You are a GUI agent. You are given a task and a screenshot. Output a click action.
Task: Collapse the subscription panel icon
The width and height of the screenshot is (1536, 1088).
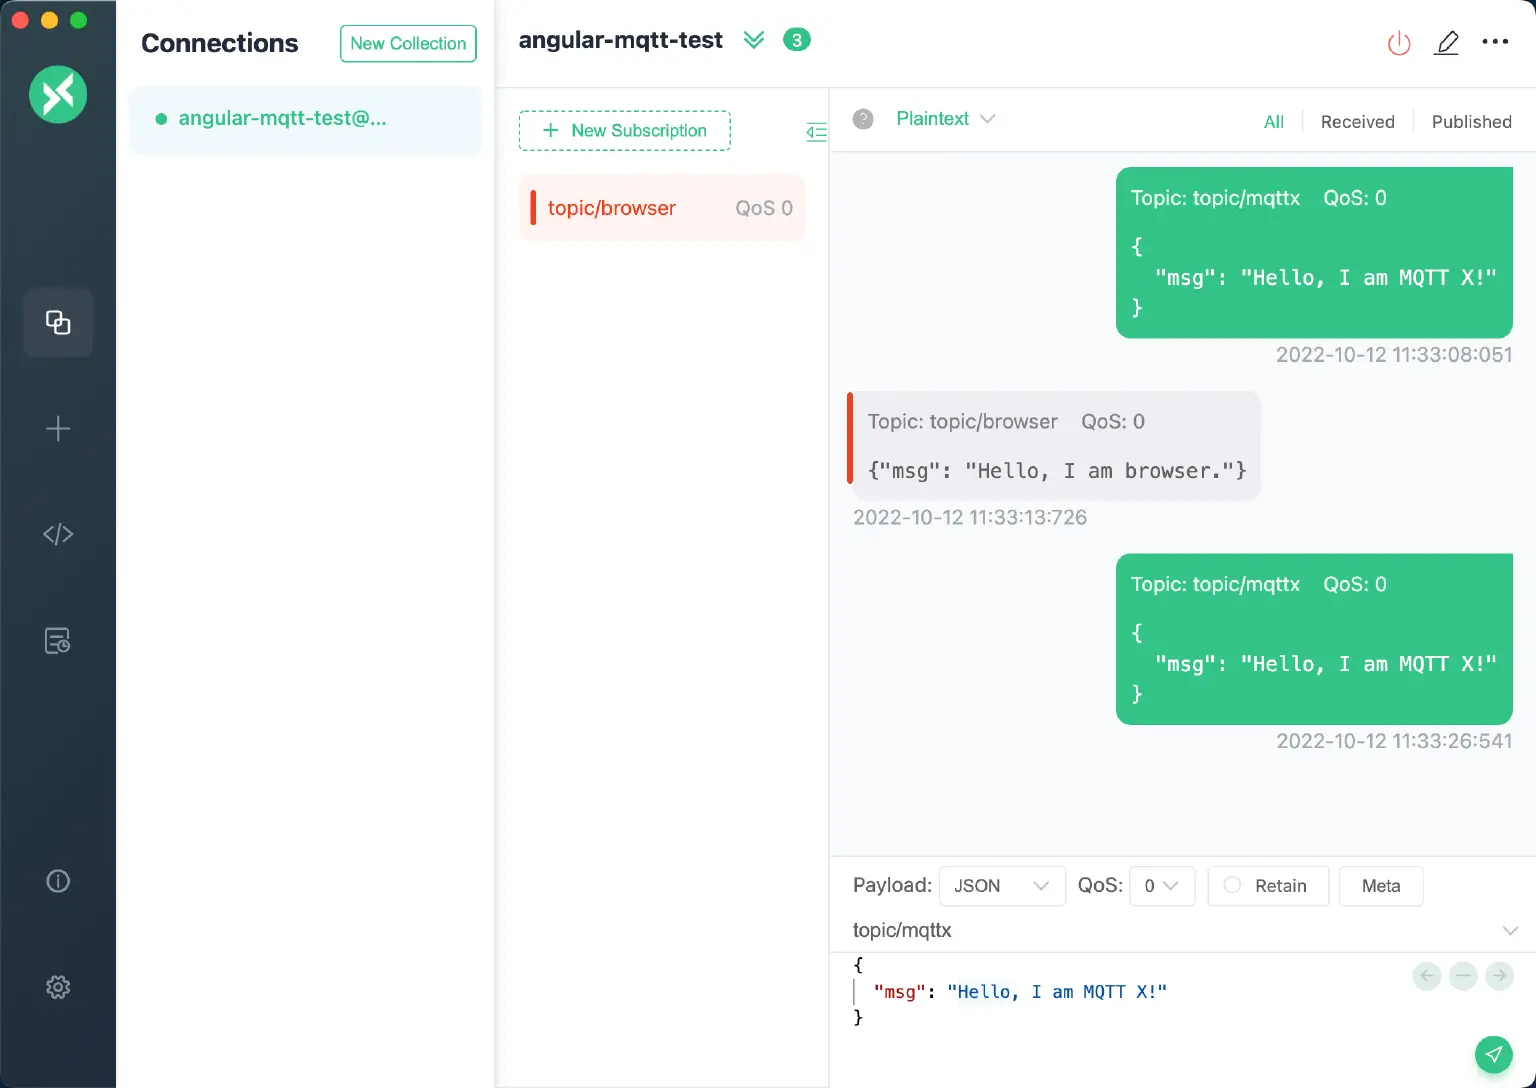[x=815, y=131]
